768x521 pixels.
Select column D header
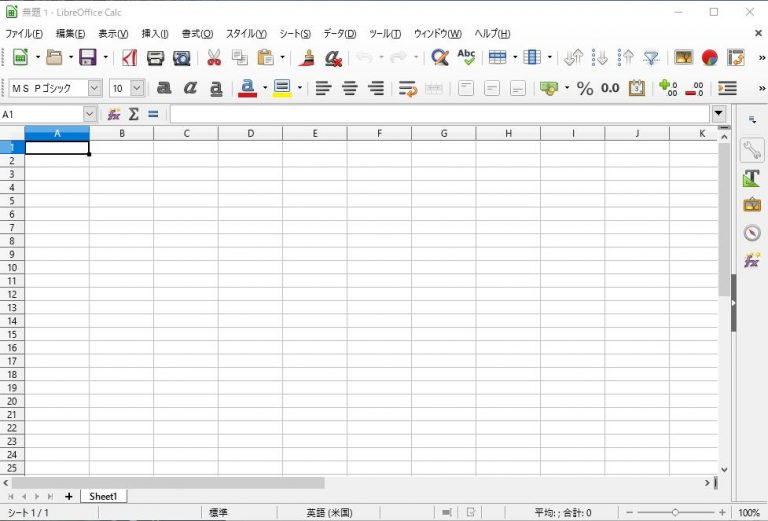point(250,133)
